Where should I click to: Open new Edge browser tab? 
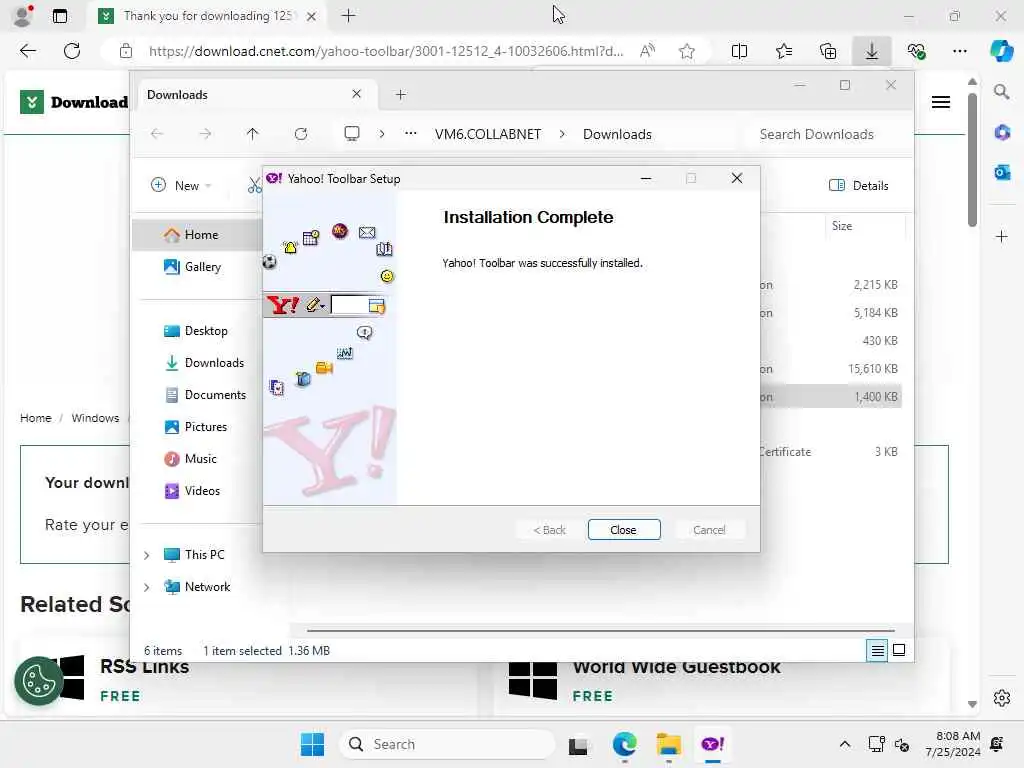pos(349,16)
